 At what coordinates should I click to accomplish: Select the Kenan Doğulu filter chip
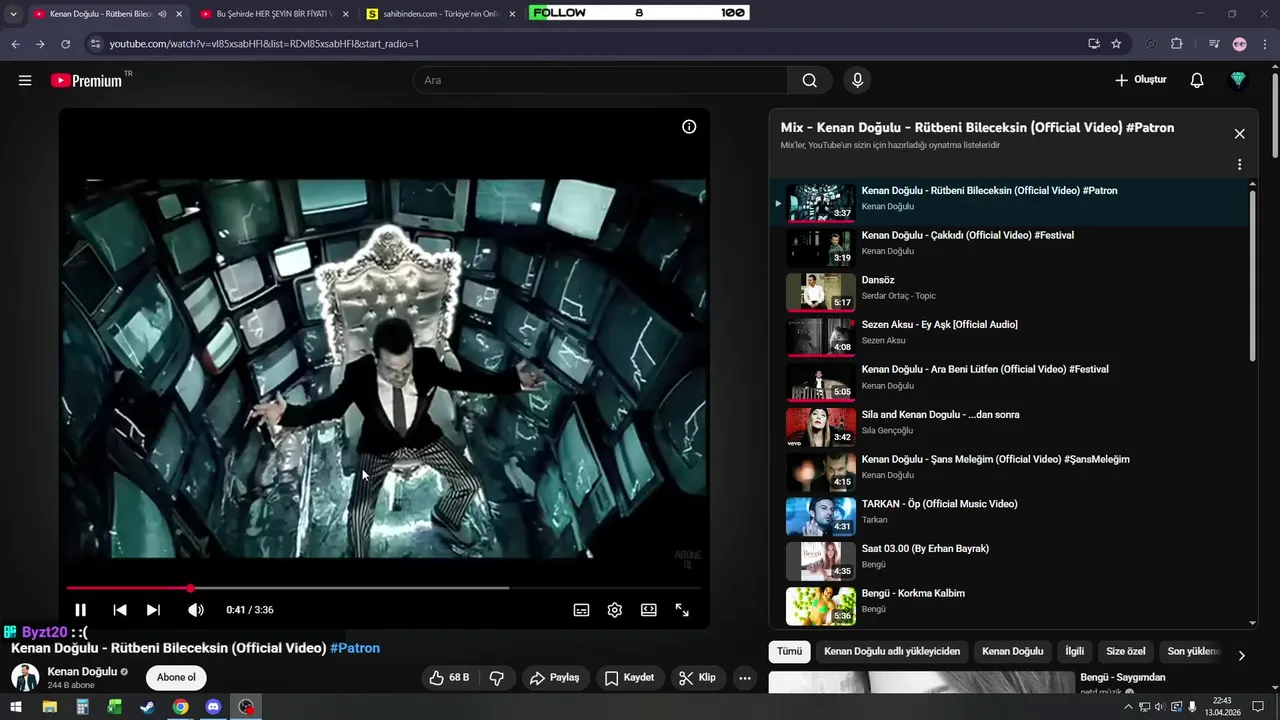1012,651
